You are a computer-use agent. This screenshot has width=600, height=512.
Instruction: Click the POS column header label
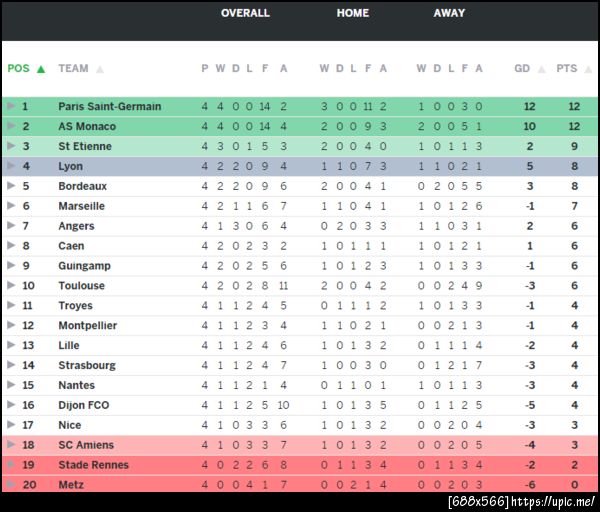pyautogui.click(x=18, y=69)
